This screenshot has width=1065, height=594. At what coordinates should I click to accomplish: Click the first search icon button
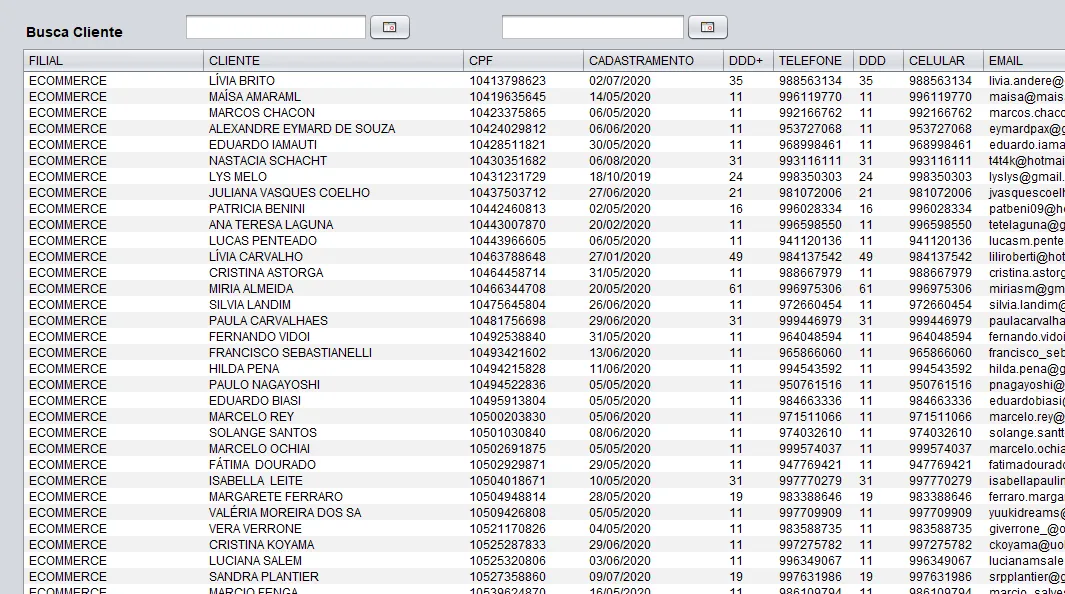click(390, 27)
